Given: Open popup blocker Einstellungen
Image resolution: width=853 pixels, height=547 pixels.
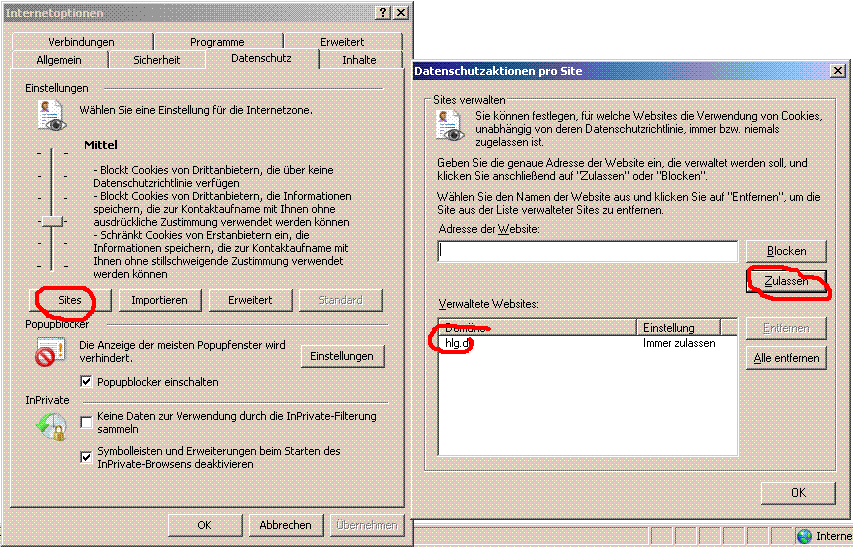Looking at the screenshot, I should (341, 356).
